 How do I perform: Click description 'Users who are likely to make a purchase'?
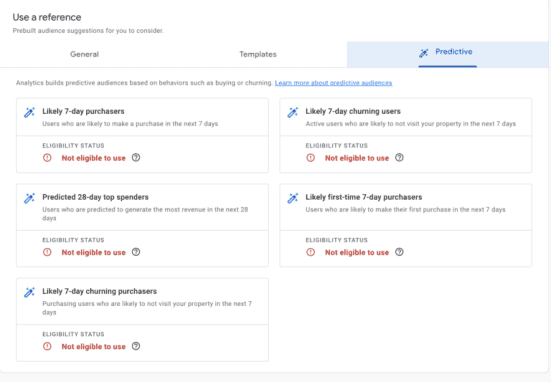tap(130, 124)
